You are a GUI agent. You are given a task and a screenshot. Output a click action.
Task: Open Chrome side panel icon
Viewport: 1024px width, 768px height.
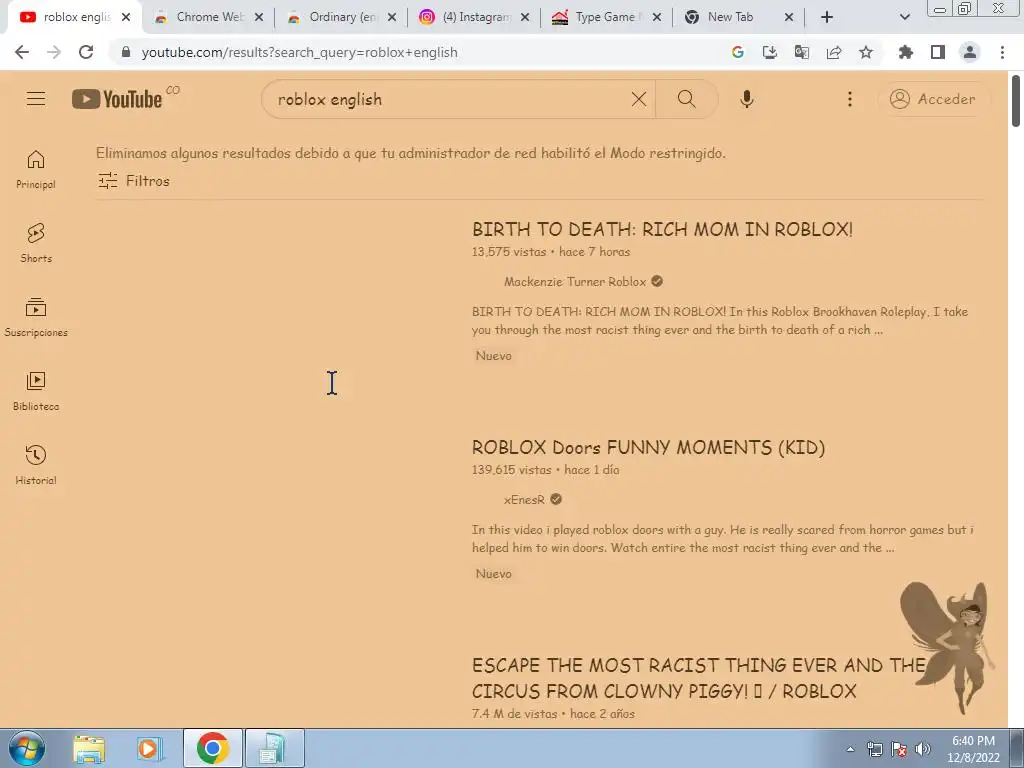938,52
